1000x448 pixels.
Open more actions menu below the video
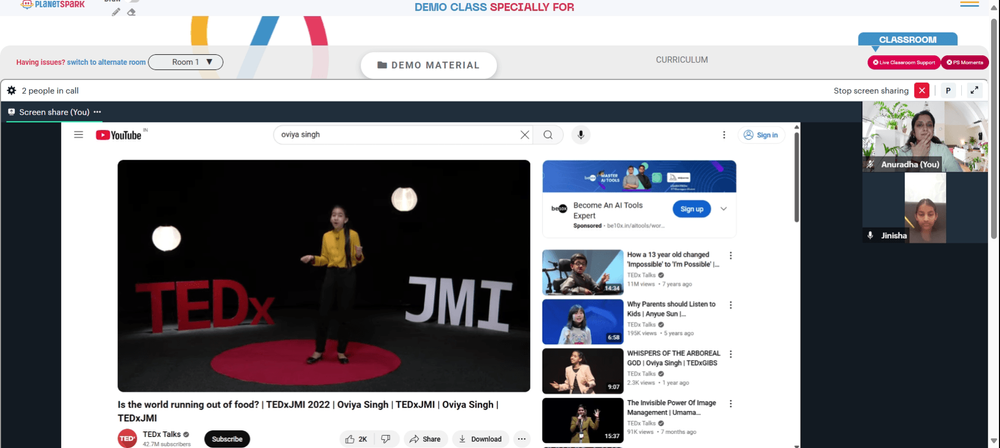[x=522, y=439]
